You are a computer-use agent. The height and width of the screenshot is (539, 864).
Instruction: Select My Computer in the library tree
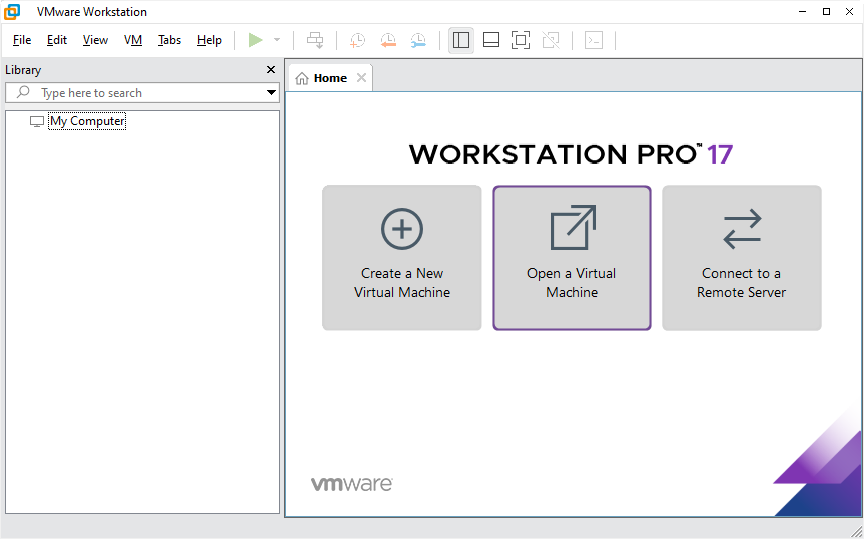coord(87,121)
